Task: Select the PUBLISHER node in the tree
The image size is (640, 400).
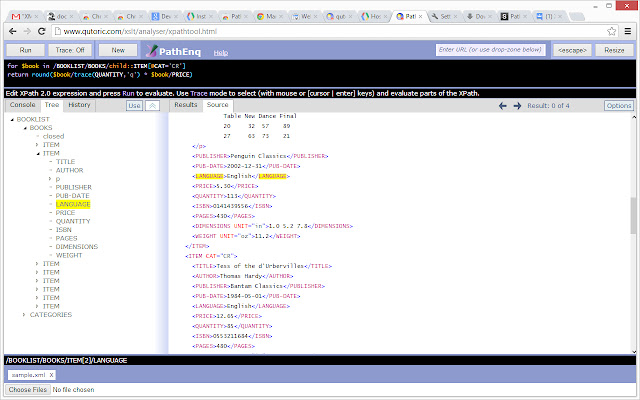Action: tap(74, 187)
